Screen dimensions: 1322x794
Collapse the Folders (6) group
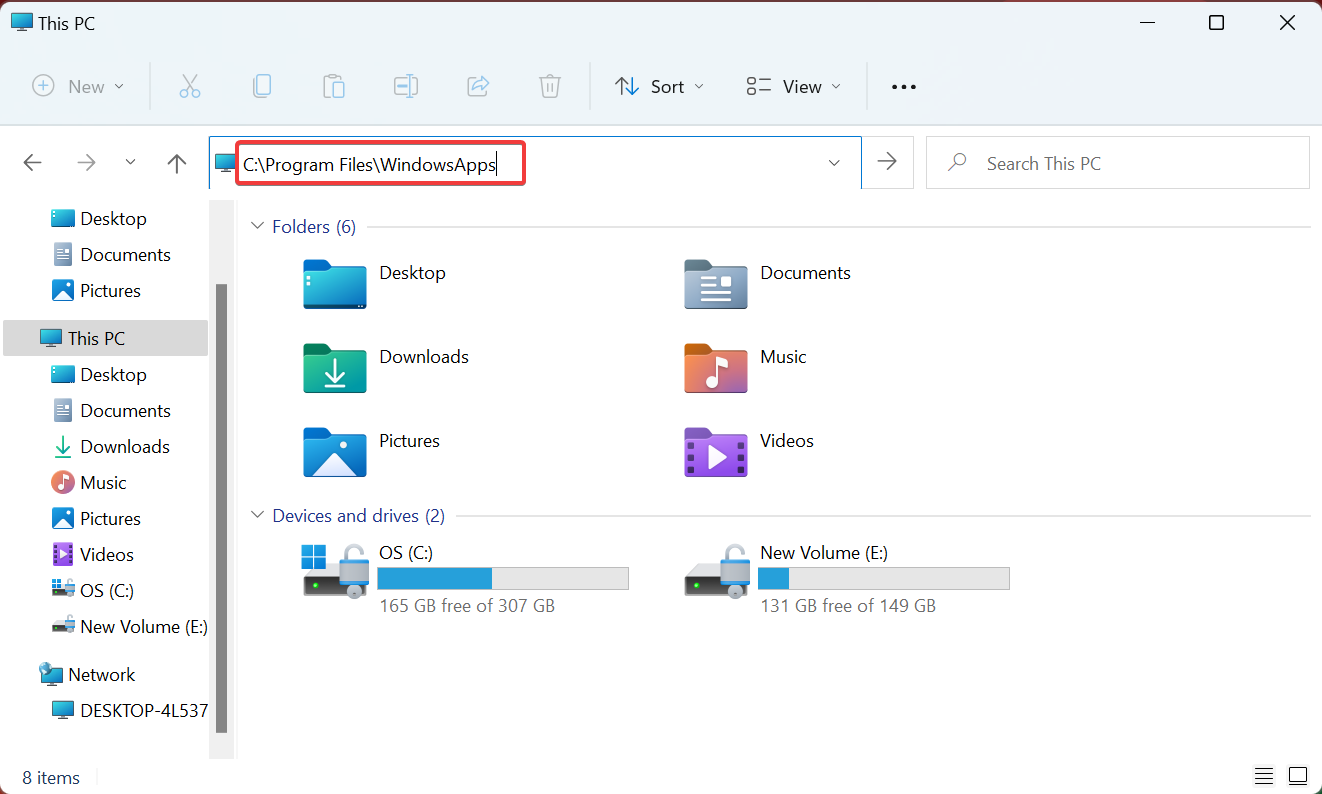[257, 227]
